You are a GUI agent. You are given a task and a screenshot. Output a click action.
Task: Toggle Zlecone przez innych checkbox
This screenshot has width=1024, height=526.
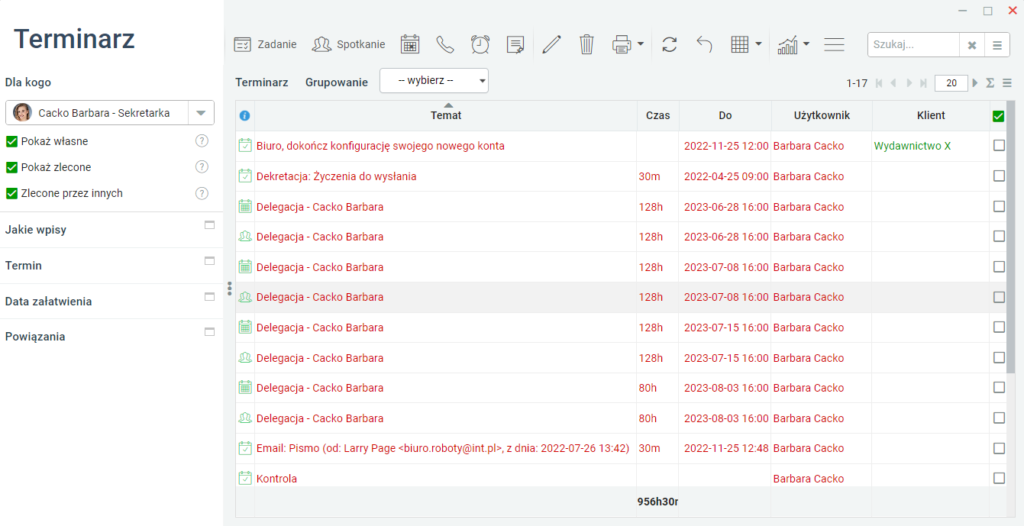tap(11, 193)
